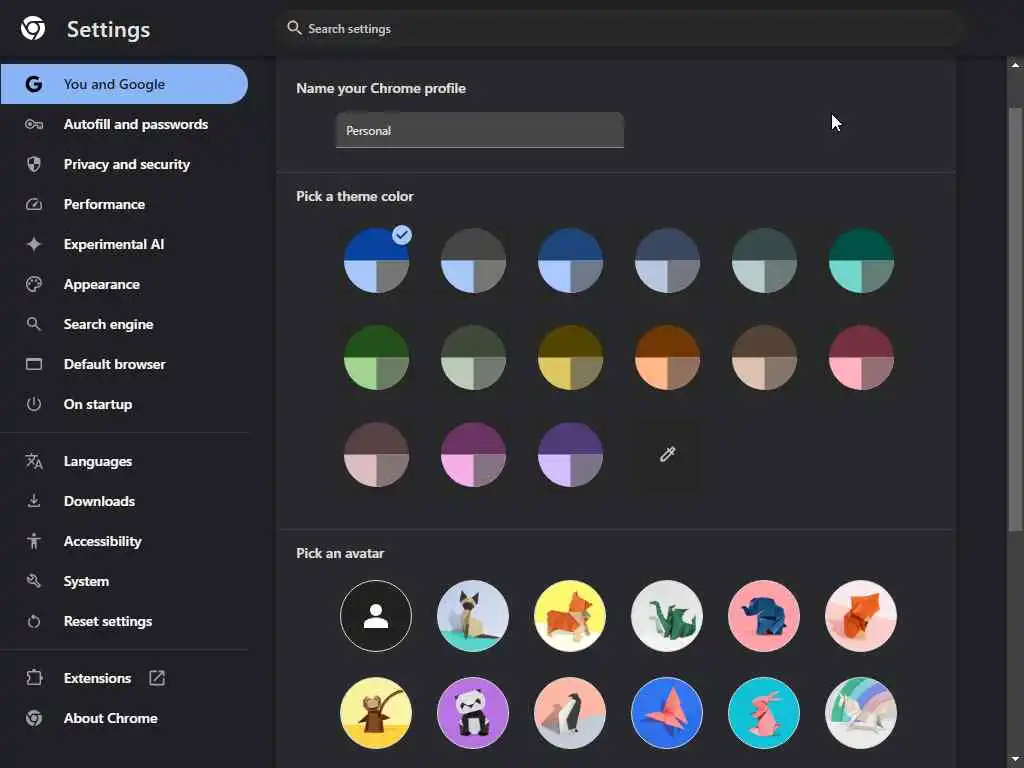
Task: Select the violet lavender theme color
Action: [570, 455]
